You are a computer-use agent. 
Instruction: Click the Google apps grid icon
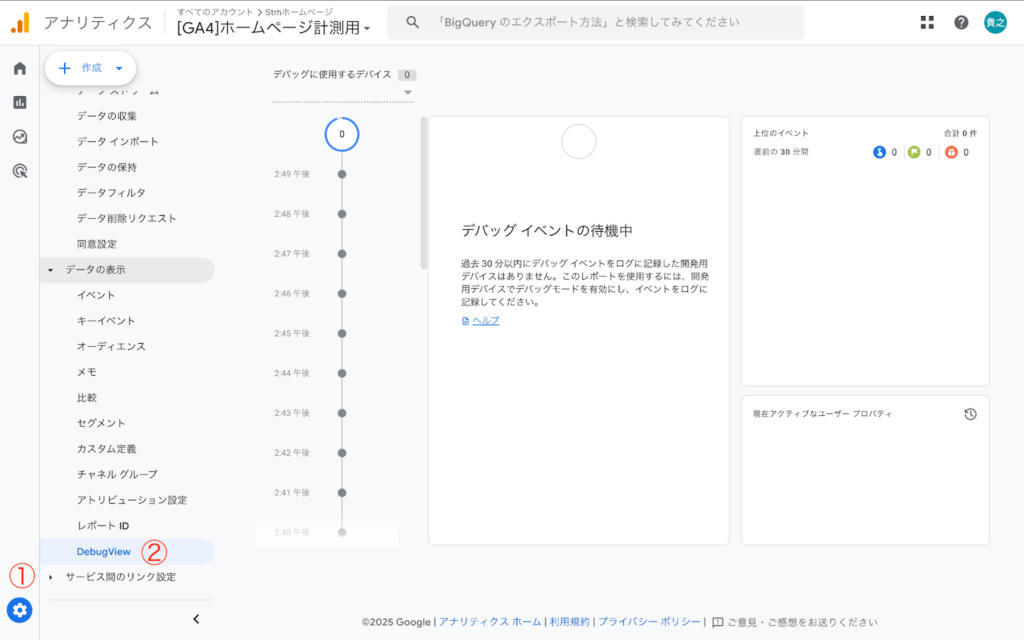coord(927,21)
